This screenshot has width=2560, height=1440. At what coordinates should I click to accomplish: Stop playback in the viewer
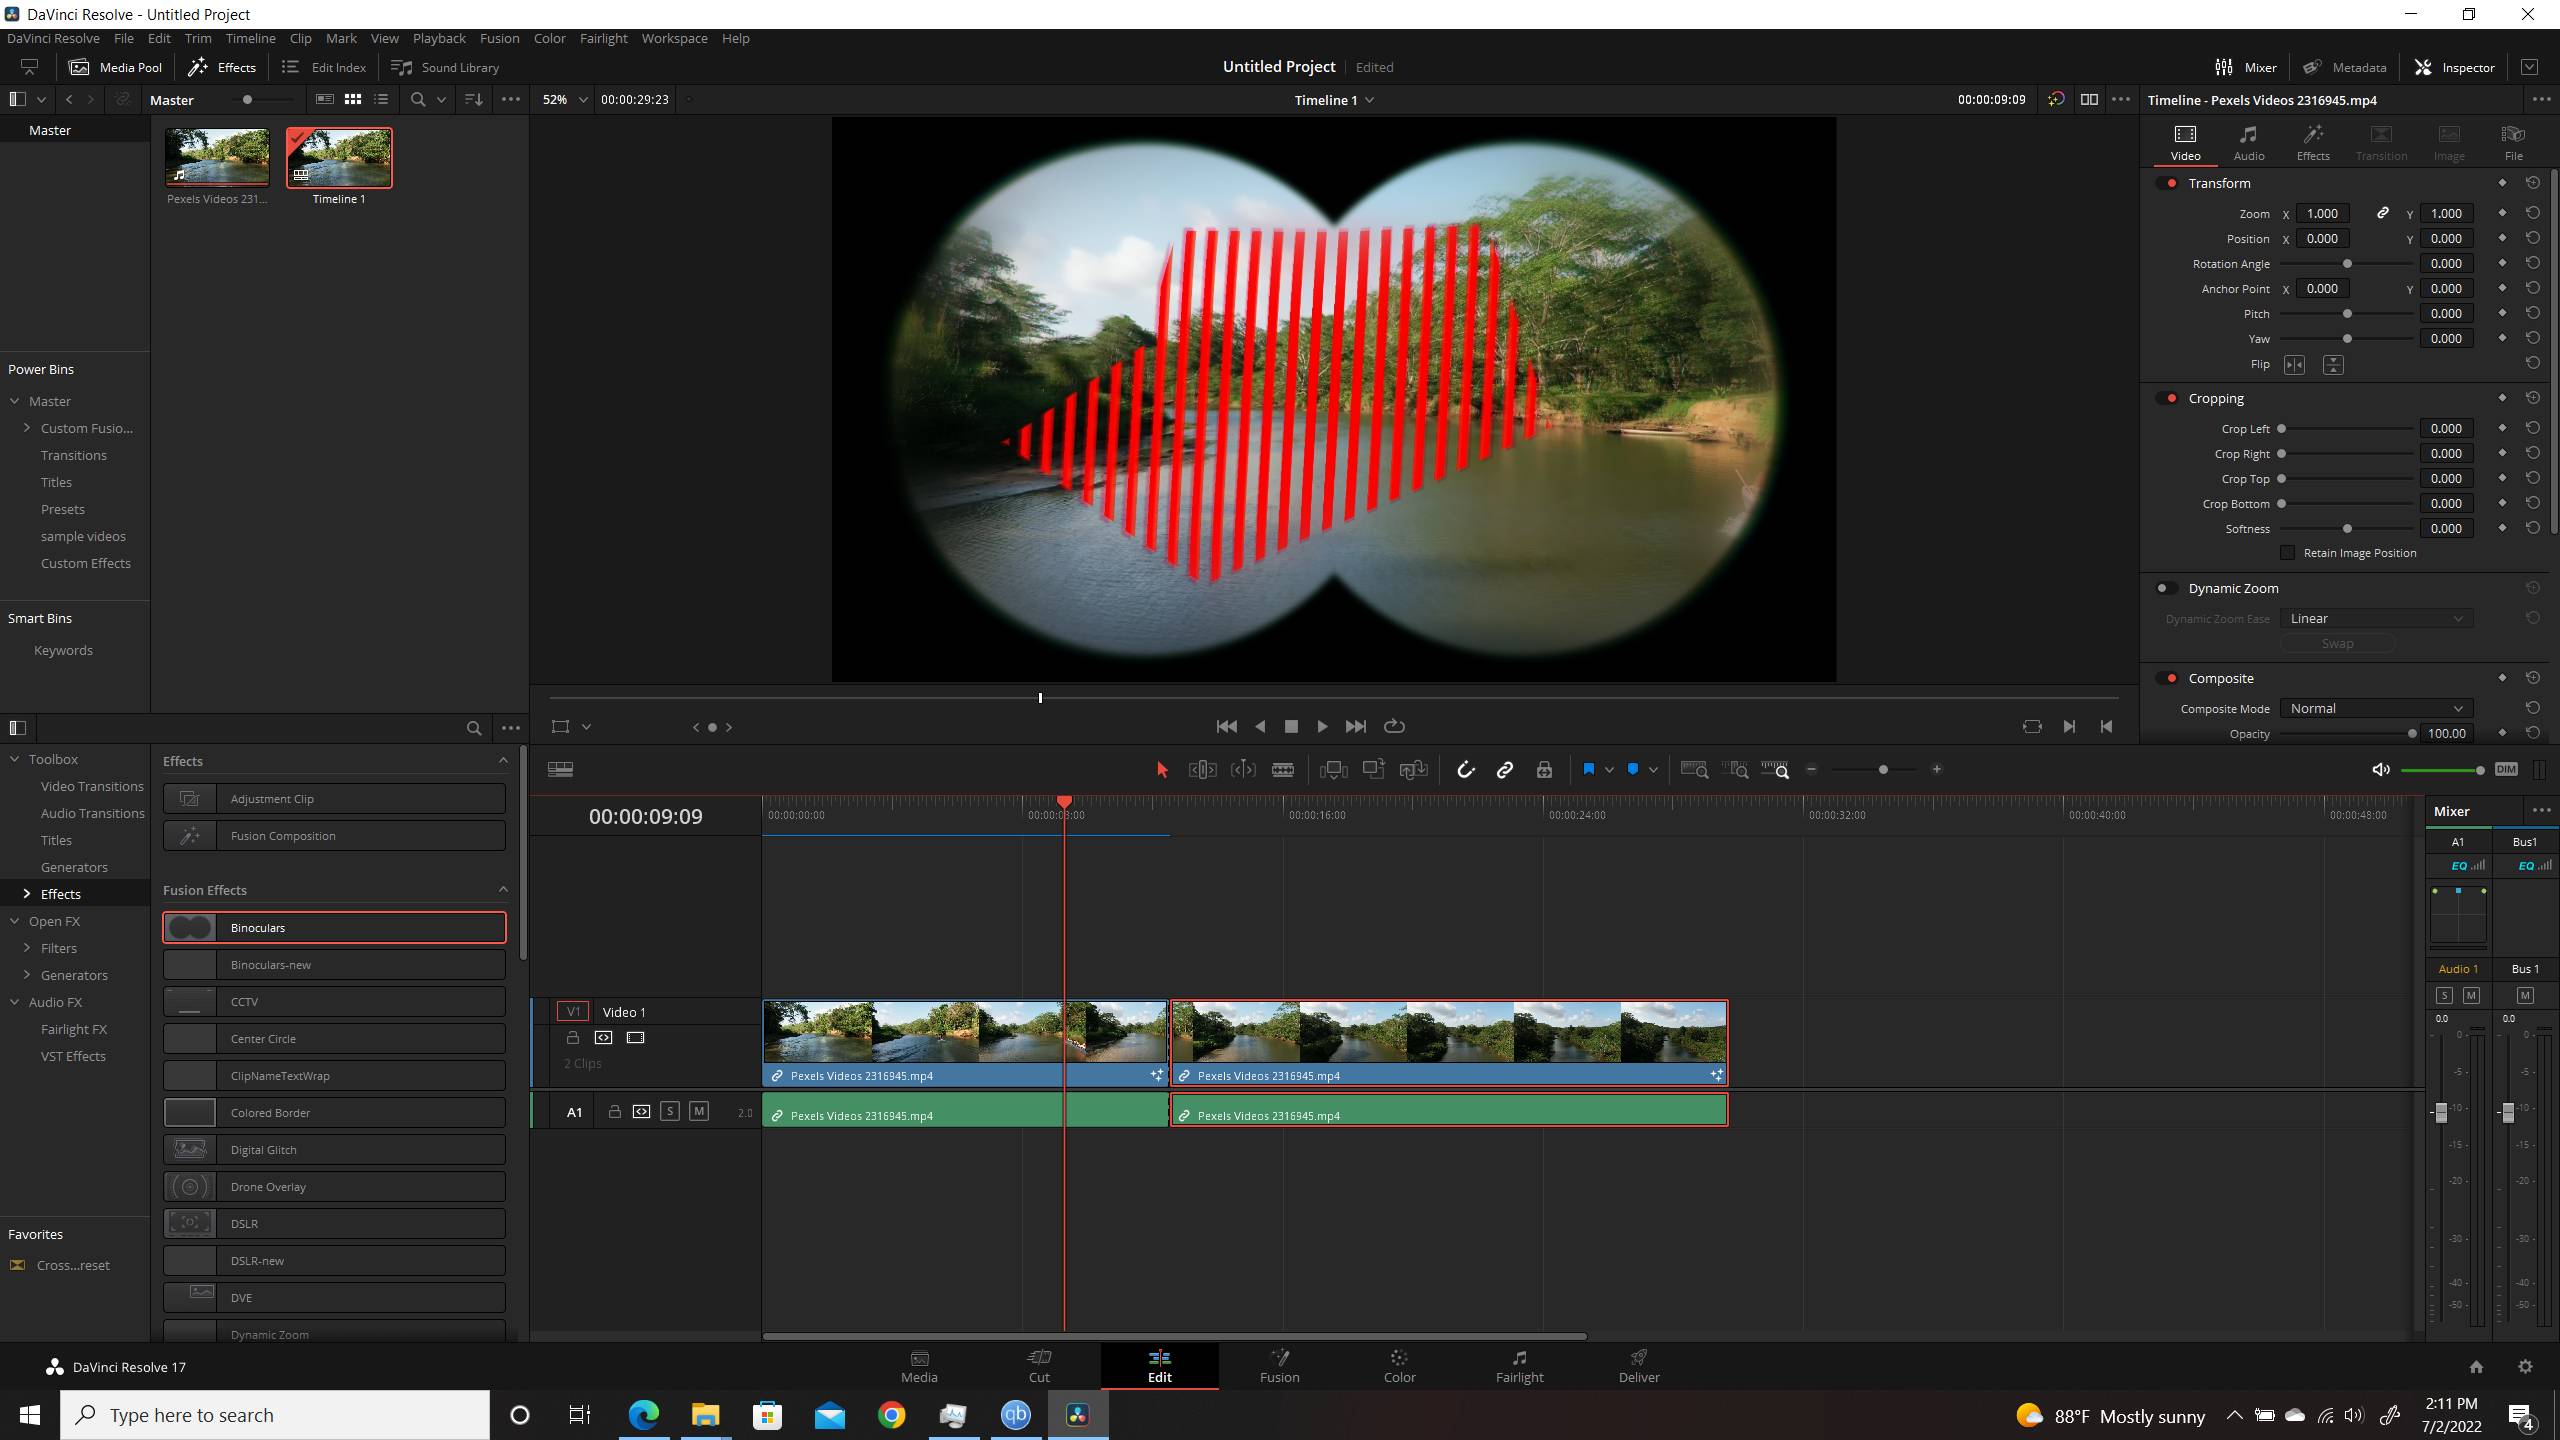pyautogui.click(x=1291, y=726)
